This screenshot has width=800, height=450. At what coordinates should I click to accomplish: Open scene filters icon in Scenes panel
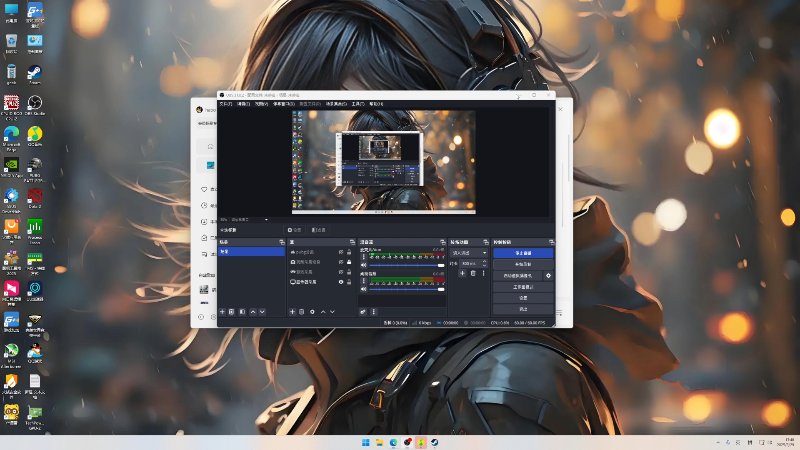click(242, 312)
